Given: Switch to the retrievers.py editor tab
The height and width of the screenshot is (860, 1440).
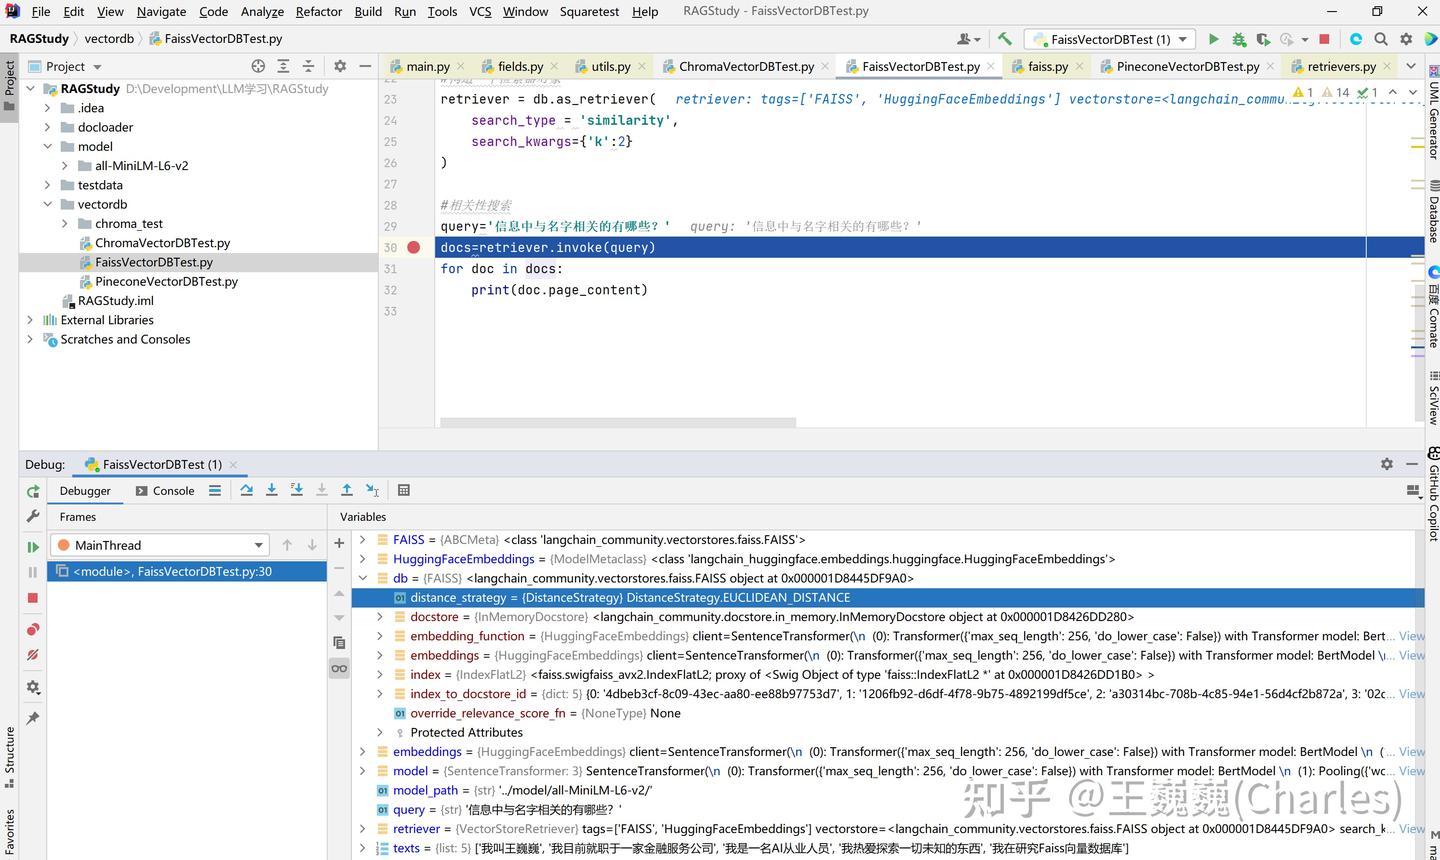Looking at the screenshot, I should 1340,66.
